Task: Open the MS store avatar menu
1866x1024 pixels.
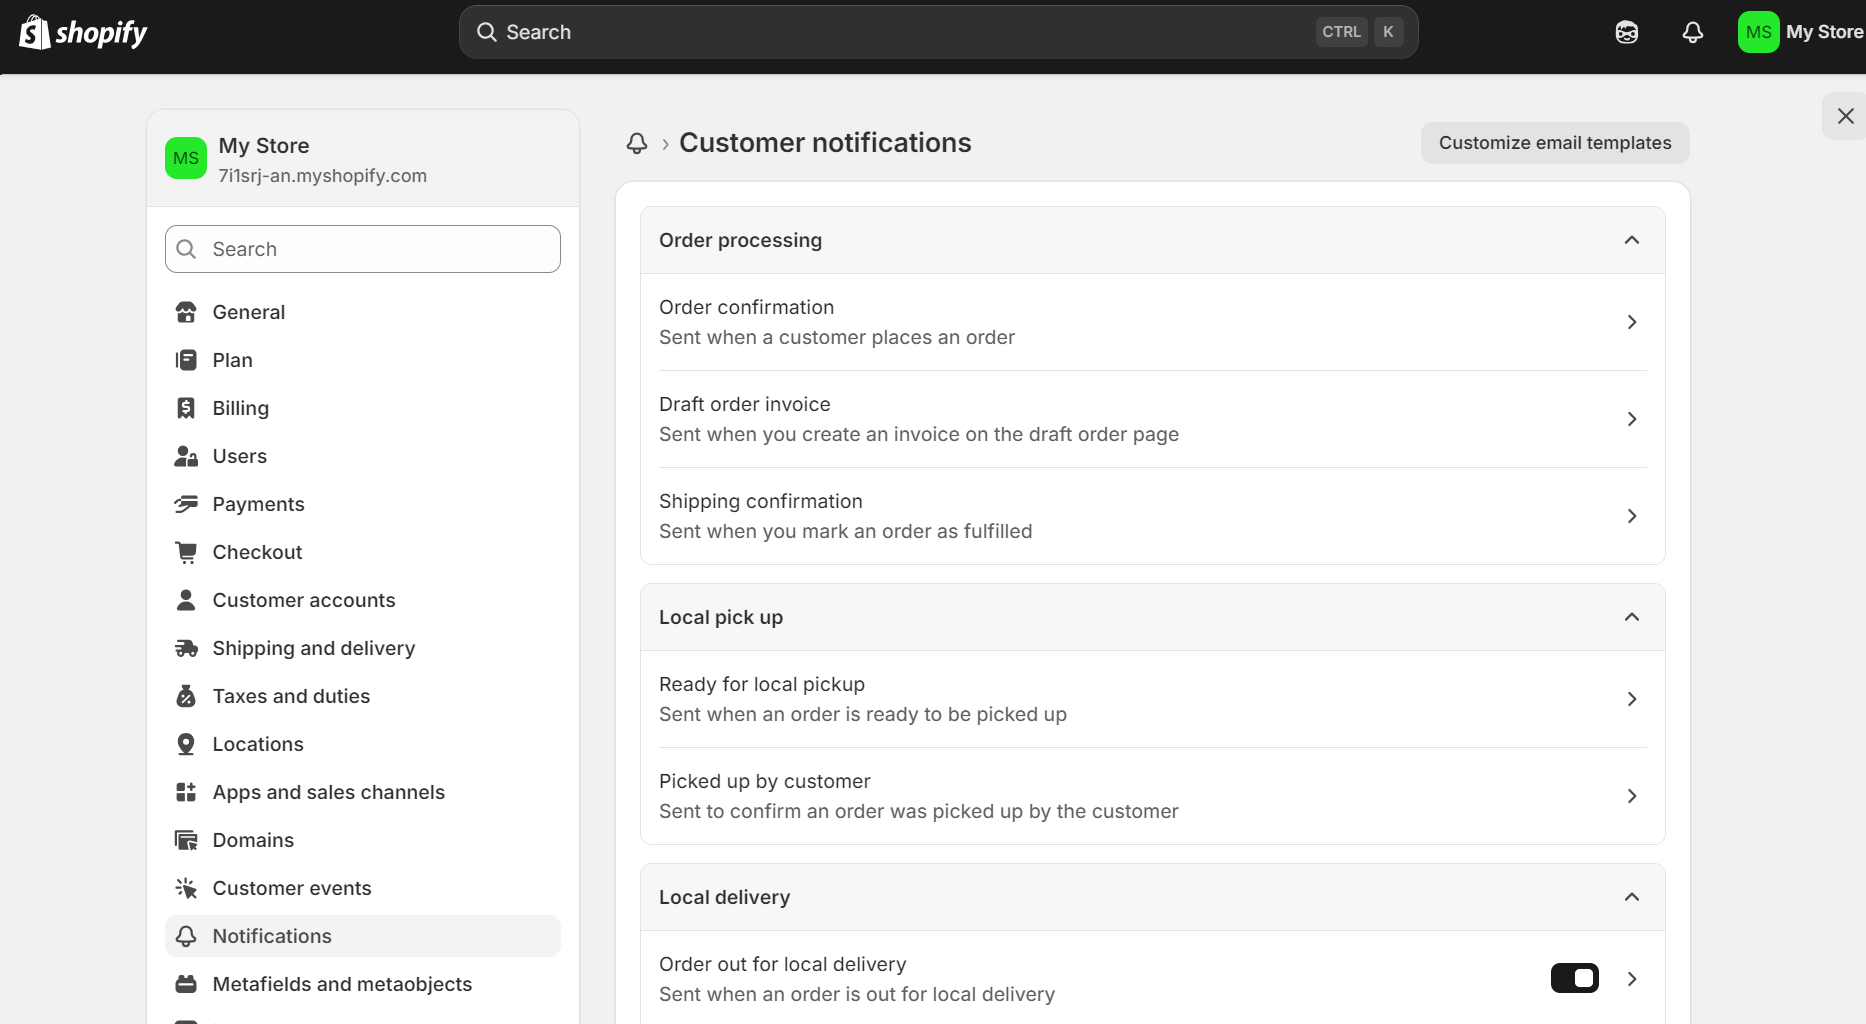Action: click(x=1758, y=31)
